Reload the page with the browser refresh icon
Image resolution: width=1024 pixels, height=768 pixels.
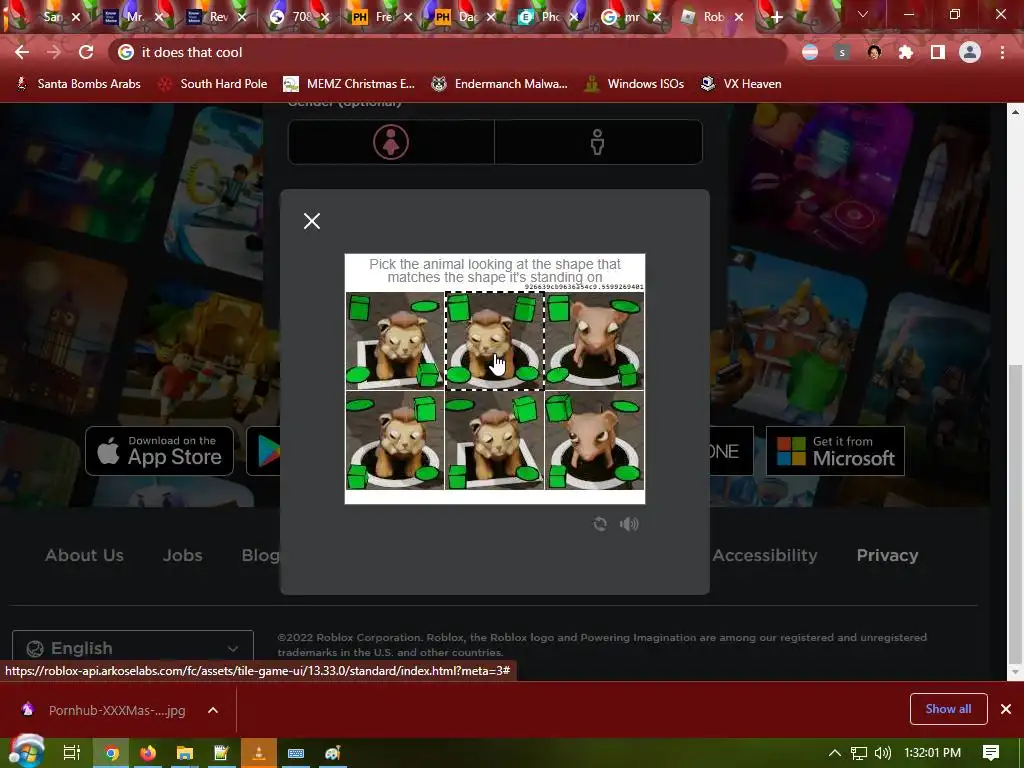point(86,52)
